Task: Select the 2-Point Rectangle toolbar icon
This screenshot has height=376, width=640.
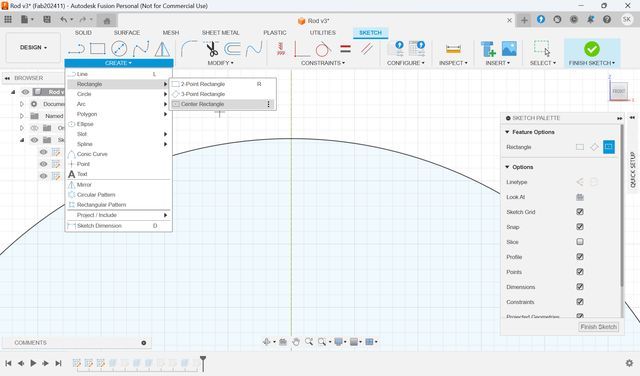Action: coord(98,49)
